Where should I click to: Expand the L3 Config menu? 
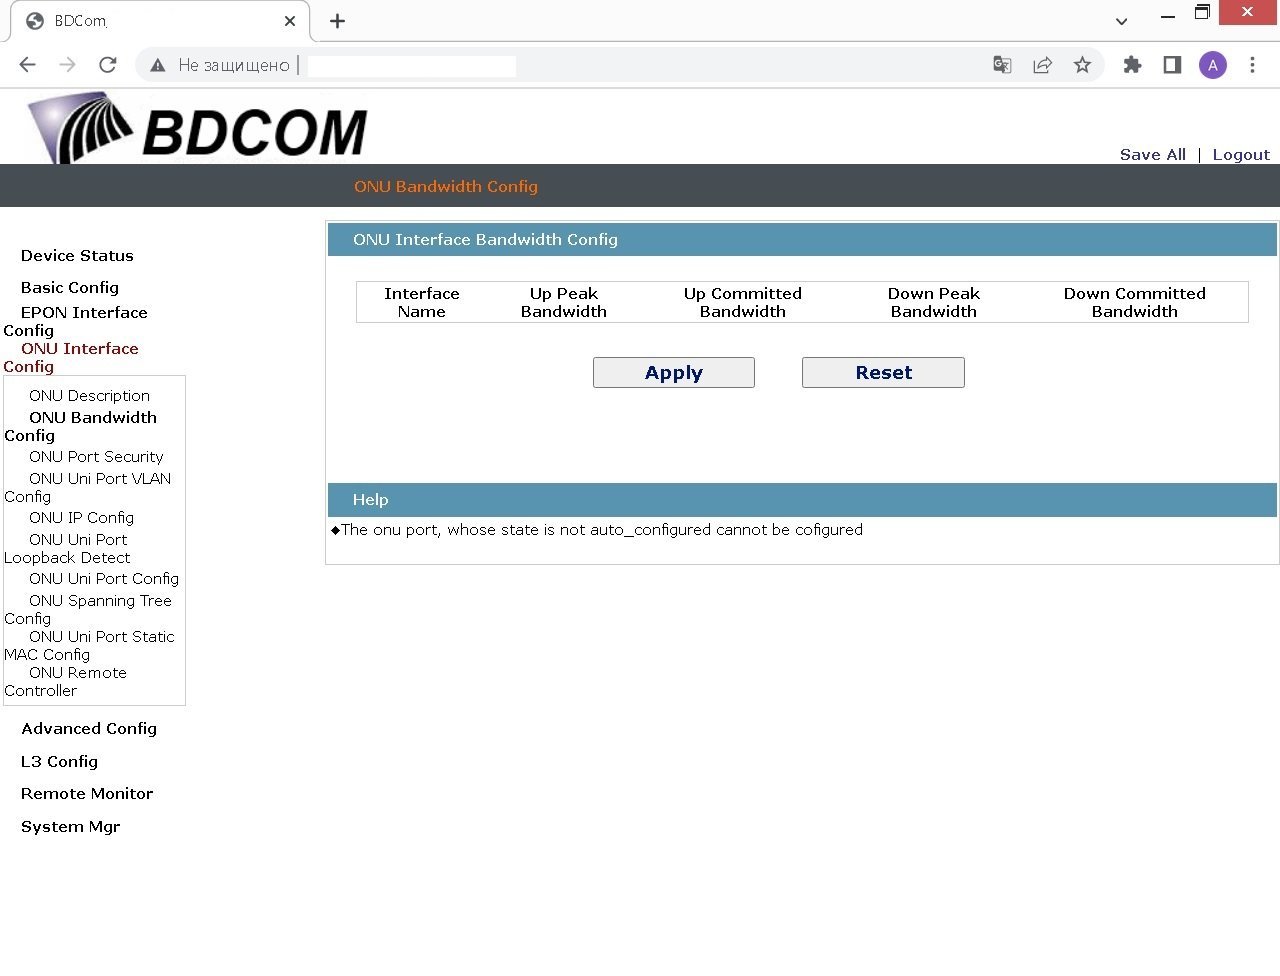tap(60, 762)
